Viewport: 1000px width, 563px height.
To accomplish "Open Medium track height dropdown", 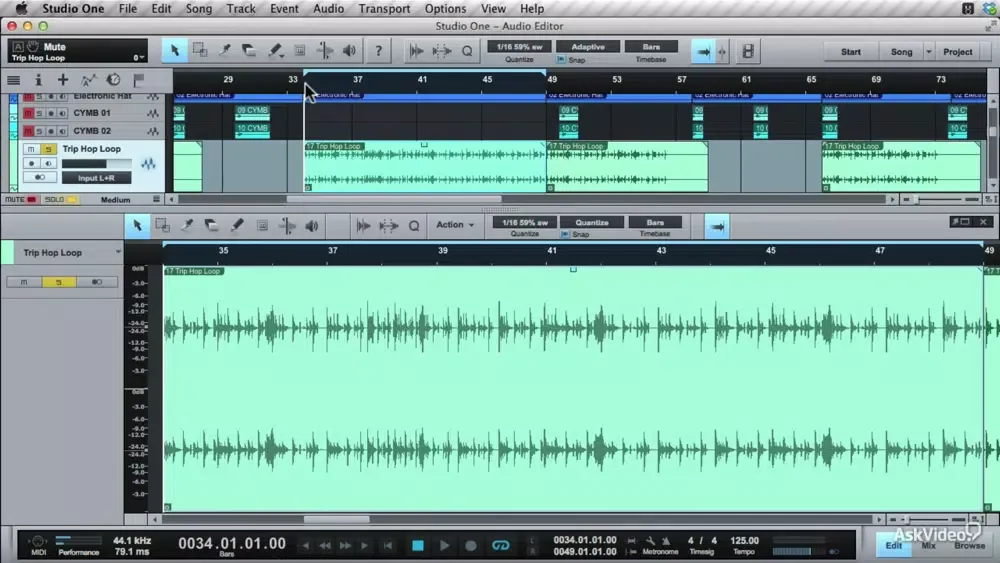I will coord(115,200).
